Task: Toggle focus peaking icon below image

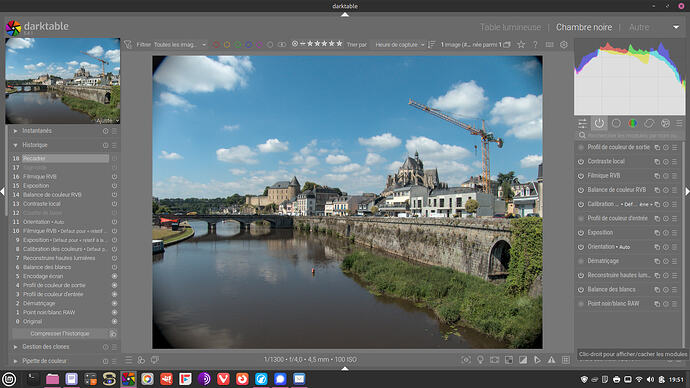Action: click(x=466, y=360)
